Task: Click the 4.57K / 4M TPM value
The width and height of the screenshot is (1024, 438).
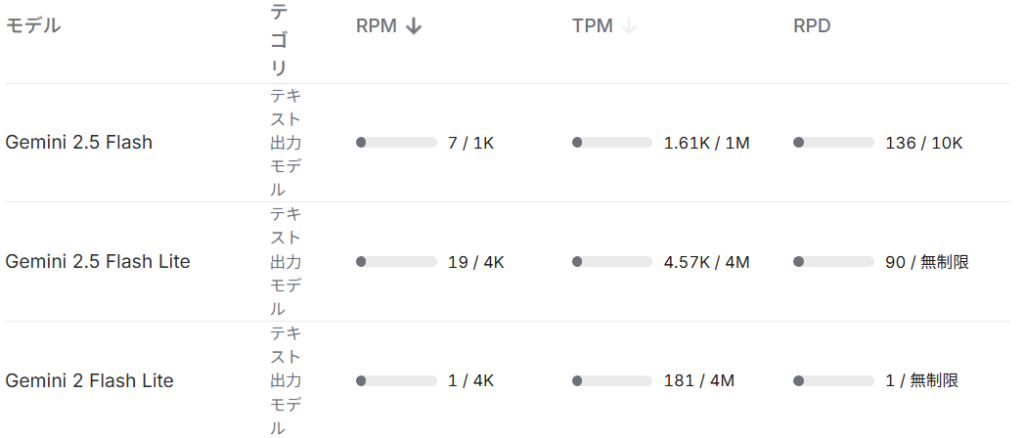Action: click(706, 262)
